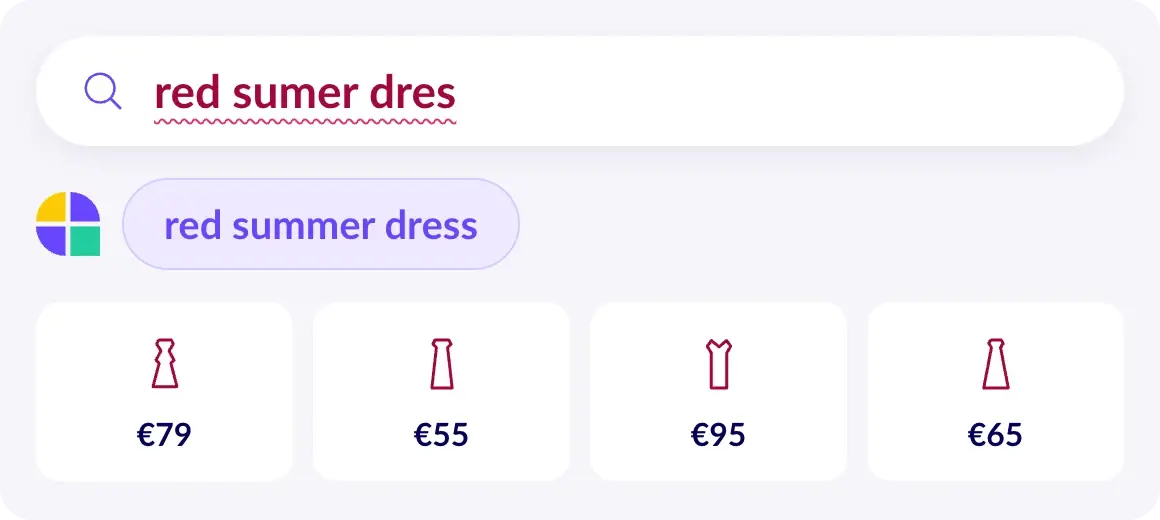Click the magnifying glass search icon

point(103,92)
